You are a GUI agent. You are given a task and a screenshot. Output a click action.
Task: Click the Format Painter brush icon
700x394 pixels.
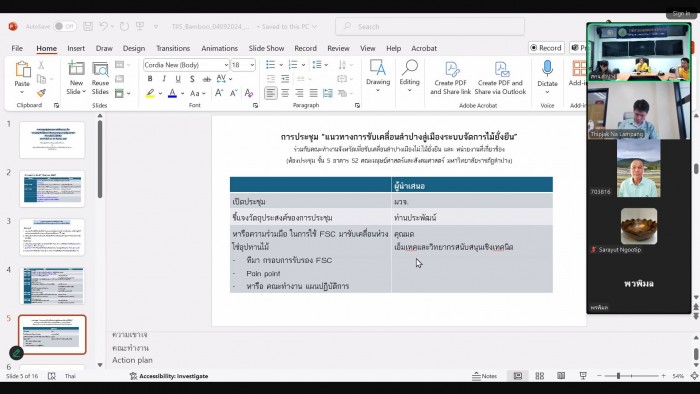coord(41,93)
